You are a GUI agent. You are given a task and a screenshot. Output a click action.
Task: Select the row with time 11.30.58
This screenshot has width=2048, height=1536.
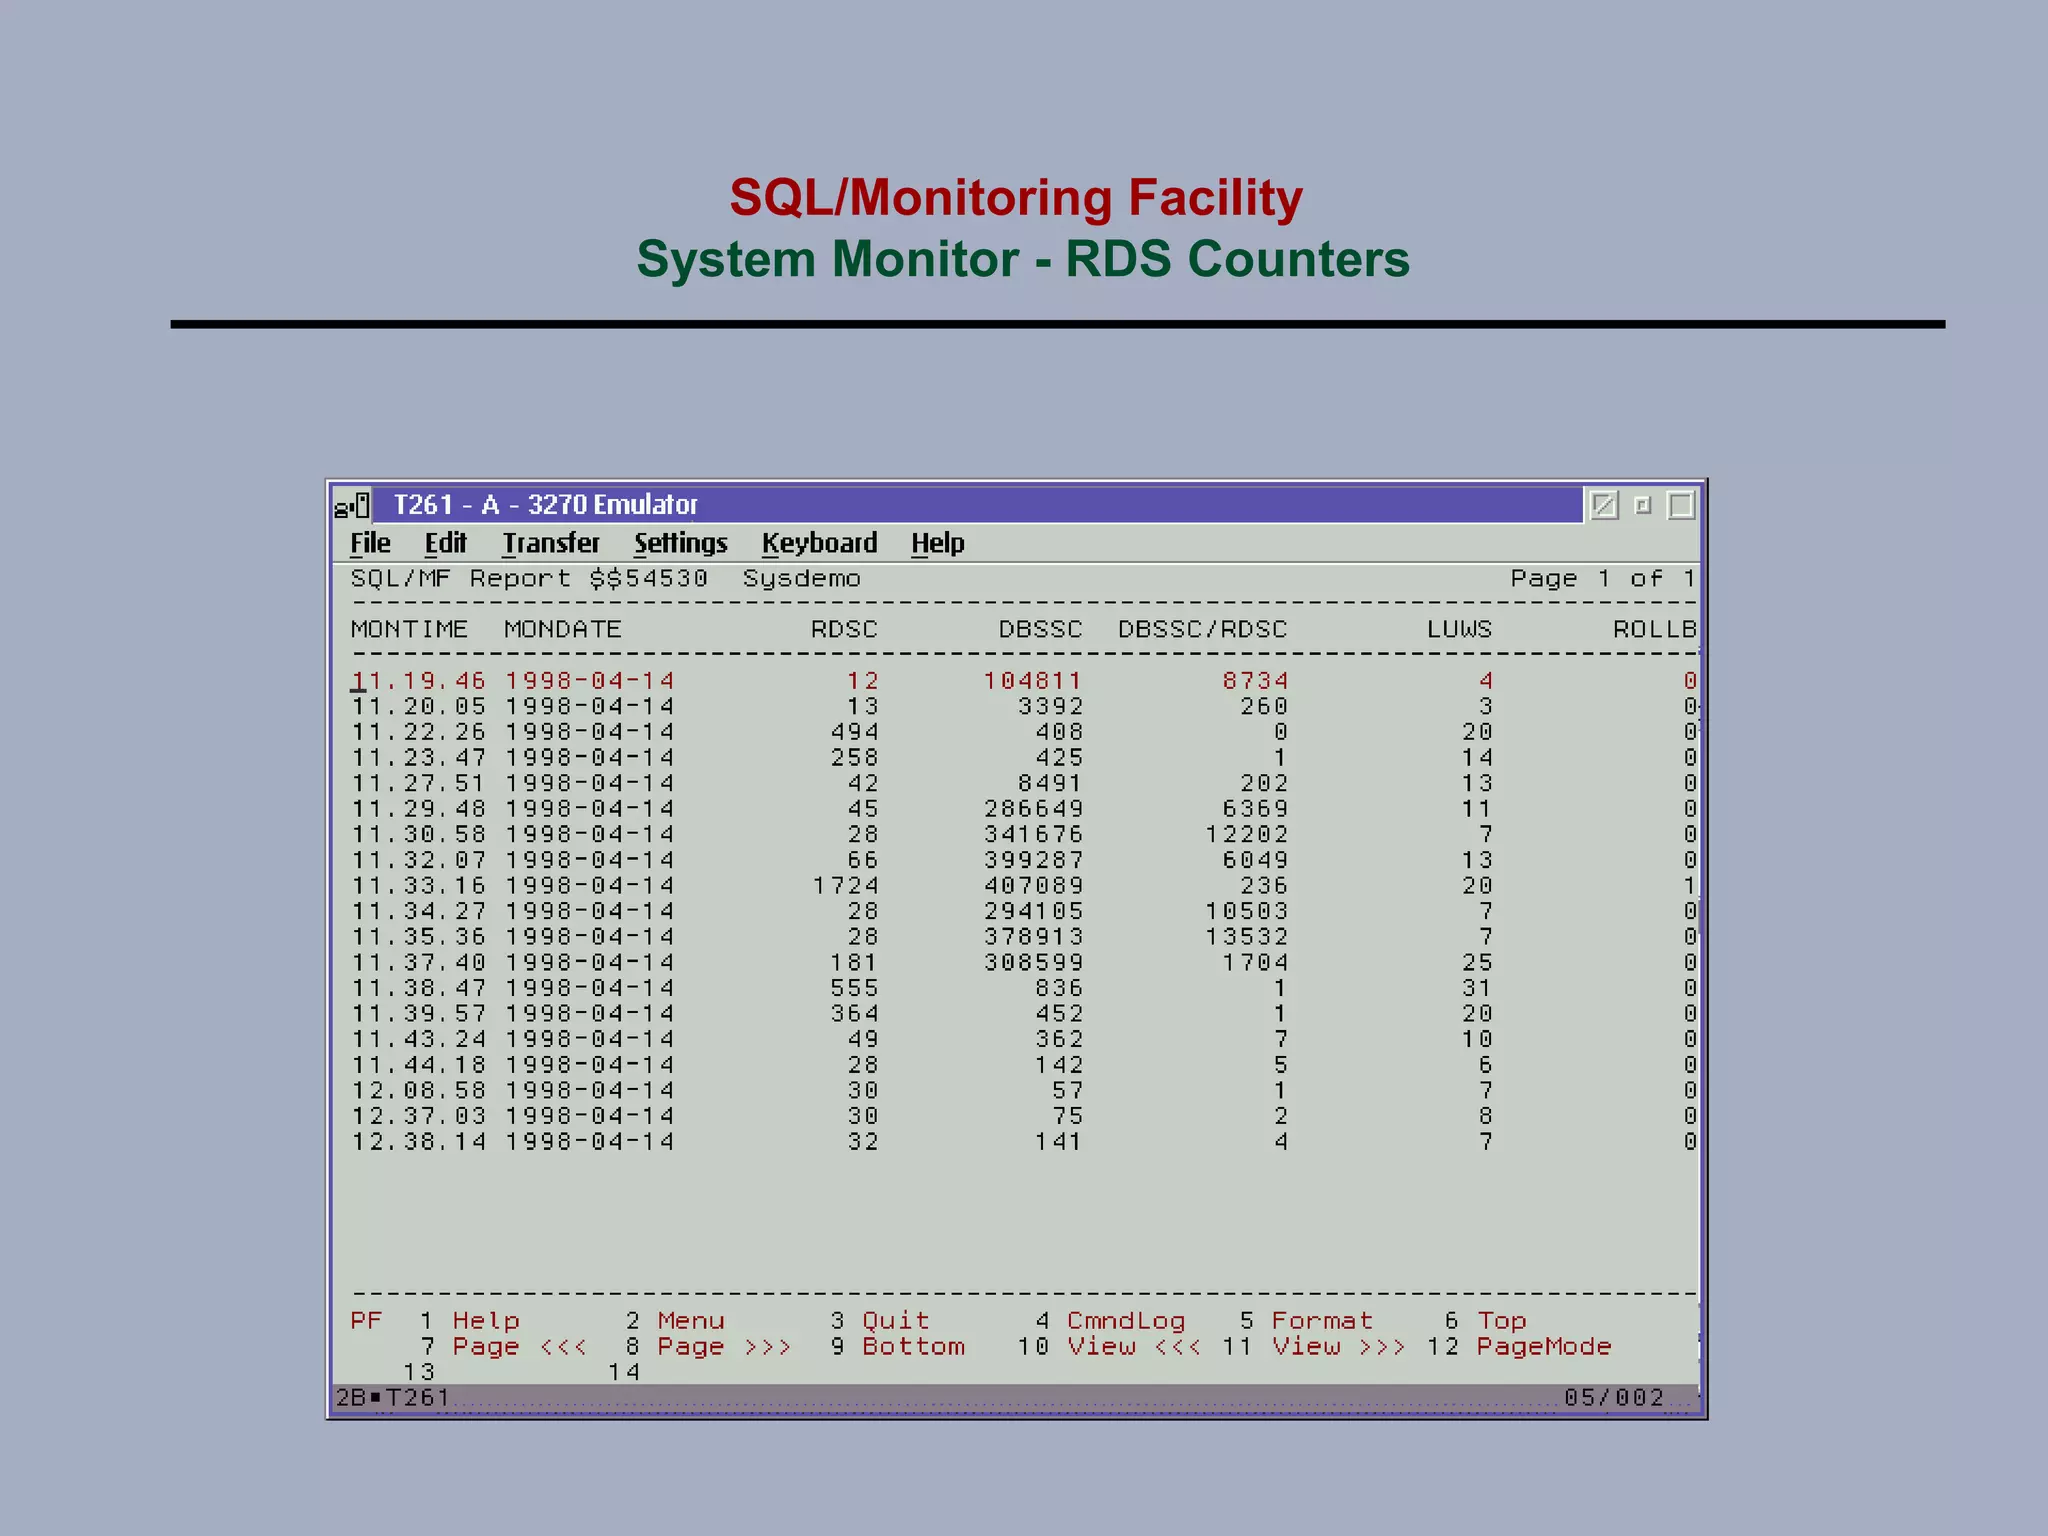[x=1024, y=835]
